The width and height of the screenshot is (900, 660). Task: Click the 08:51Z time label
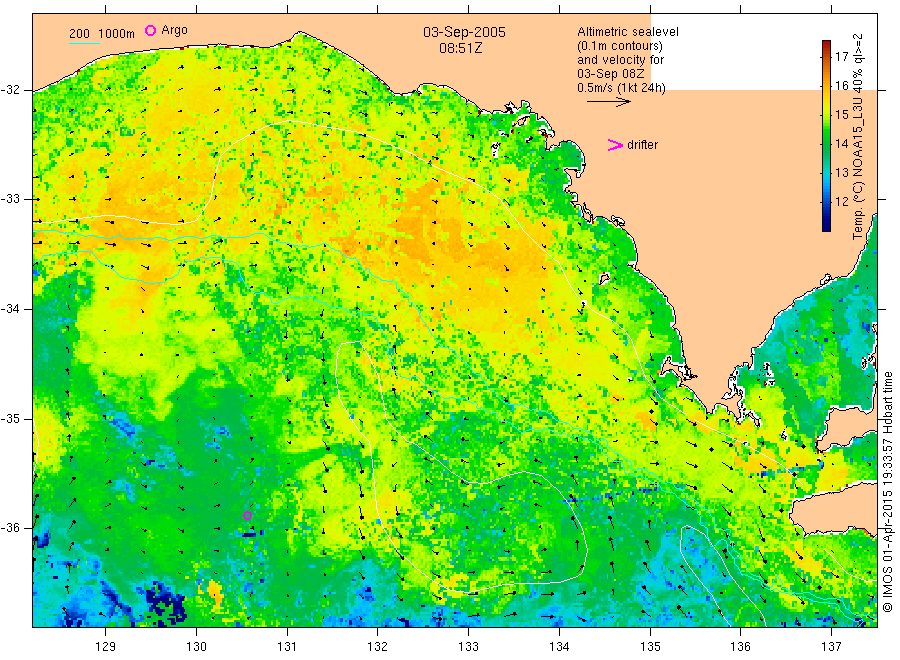pos(461,48)
